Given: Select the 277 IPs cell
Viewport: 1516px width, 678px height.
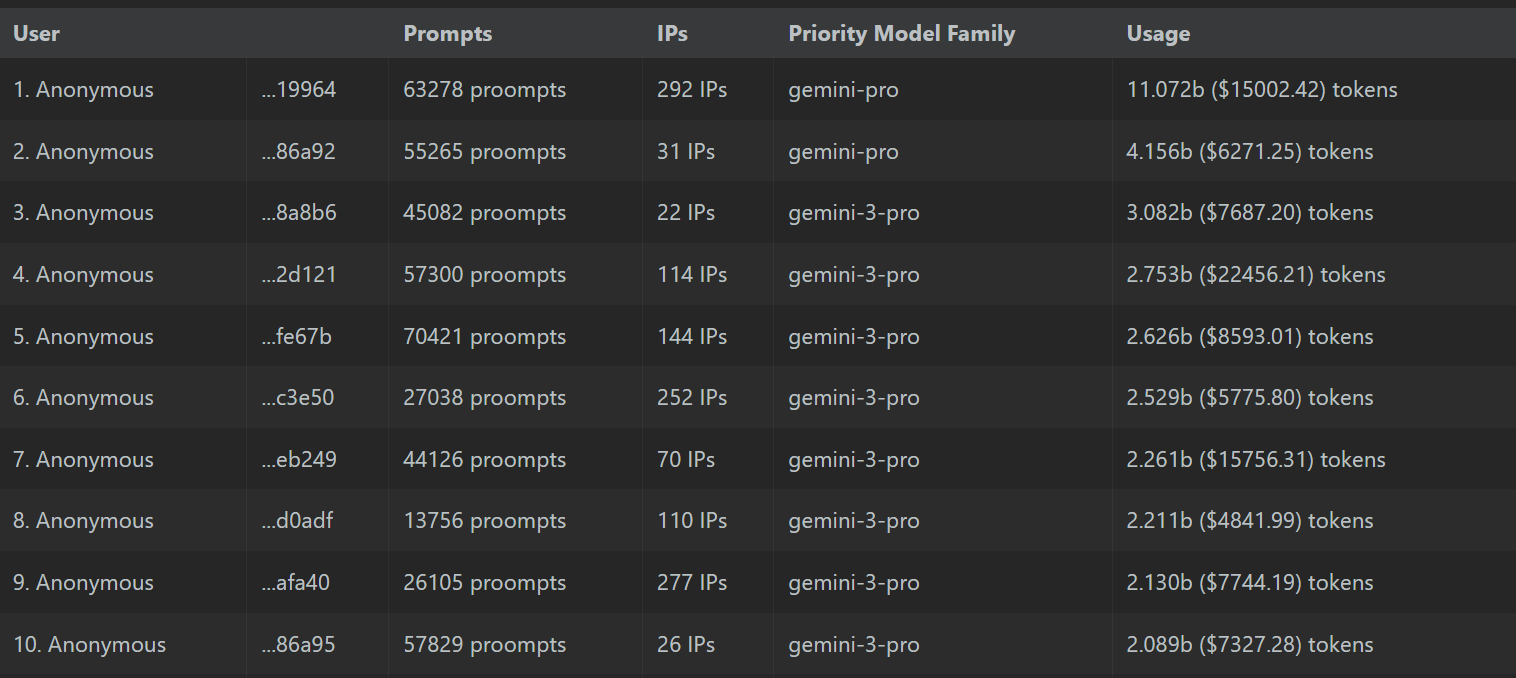Looking at the screenshot, I should tap(692, 582).
